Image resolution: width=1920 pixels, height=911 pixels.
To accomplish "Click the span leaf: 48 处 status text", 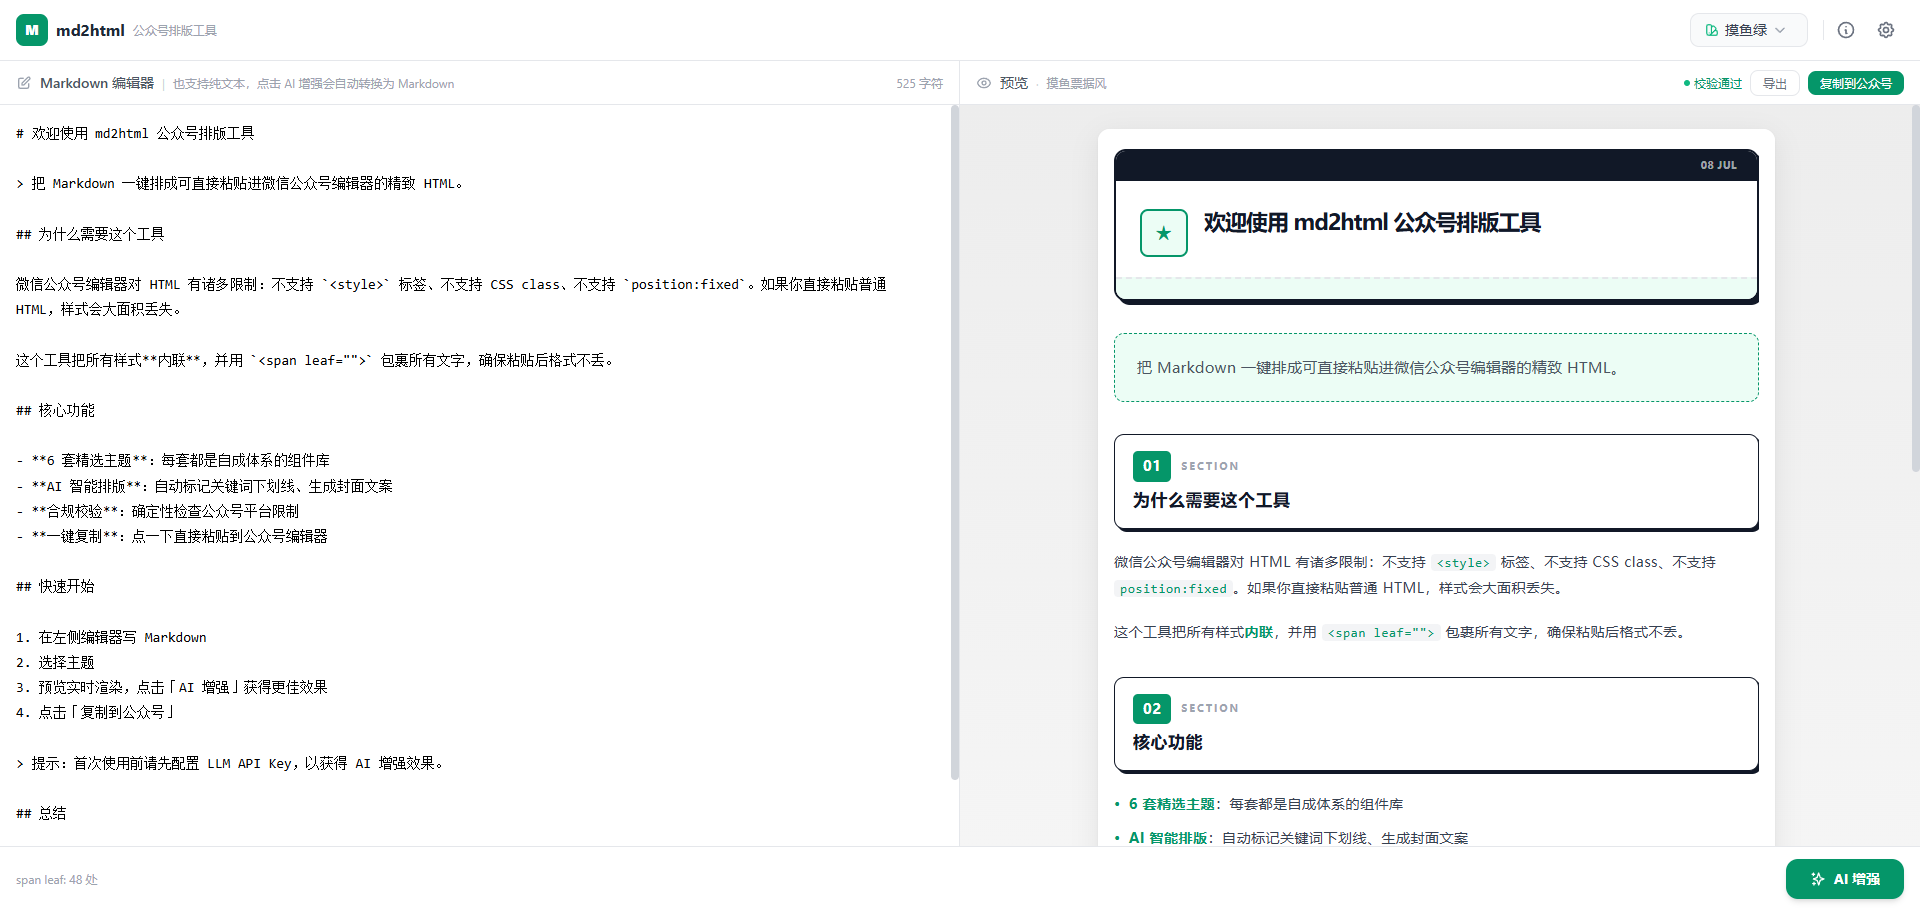I will 57,880.
